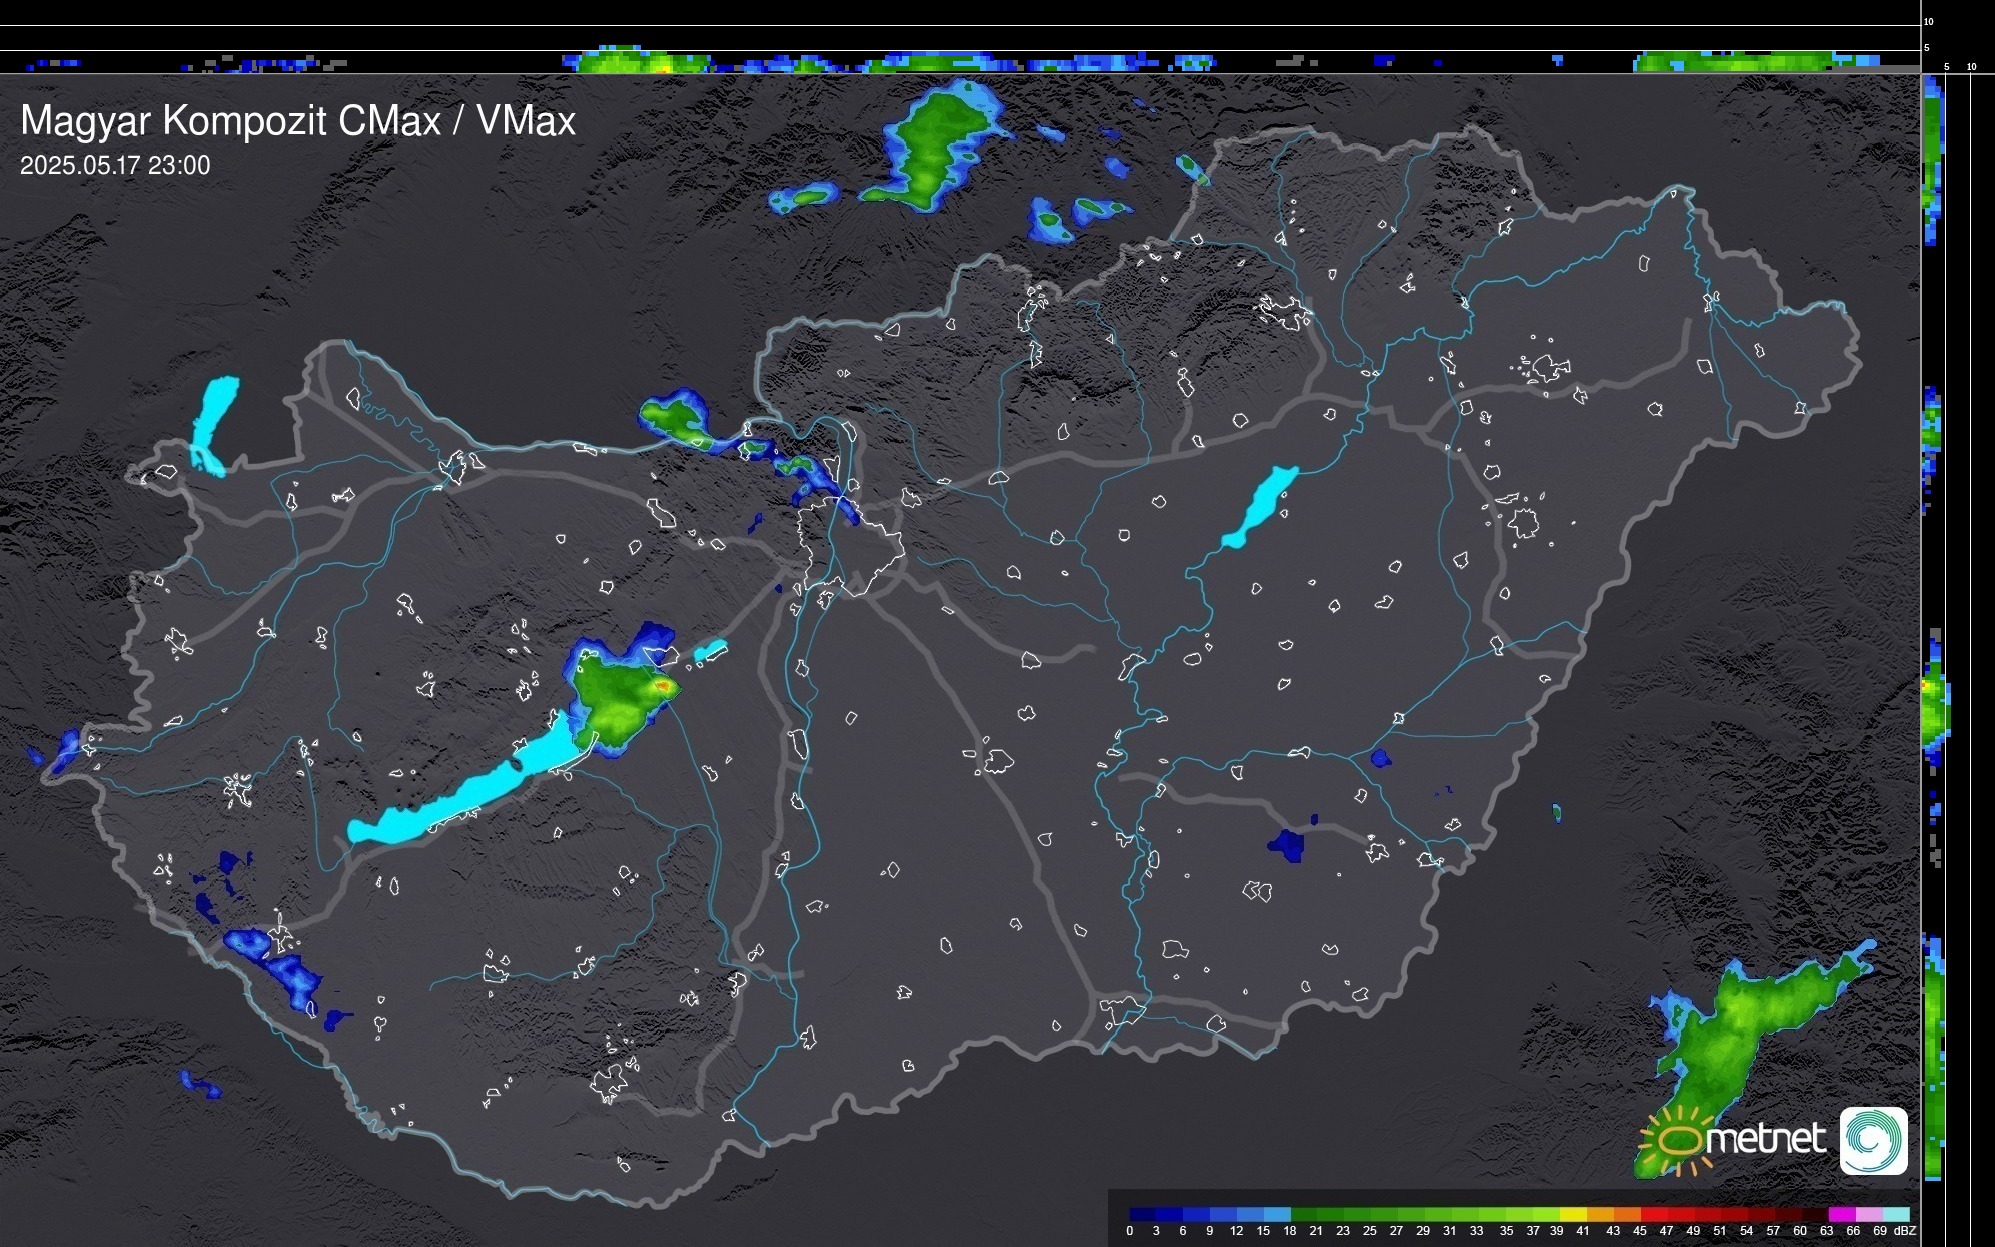Click the teal spiral radar logo
1995x1247 pixels.
point(1873,1140)
